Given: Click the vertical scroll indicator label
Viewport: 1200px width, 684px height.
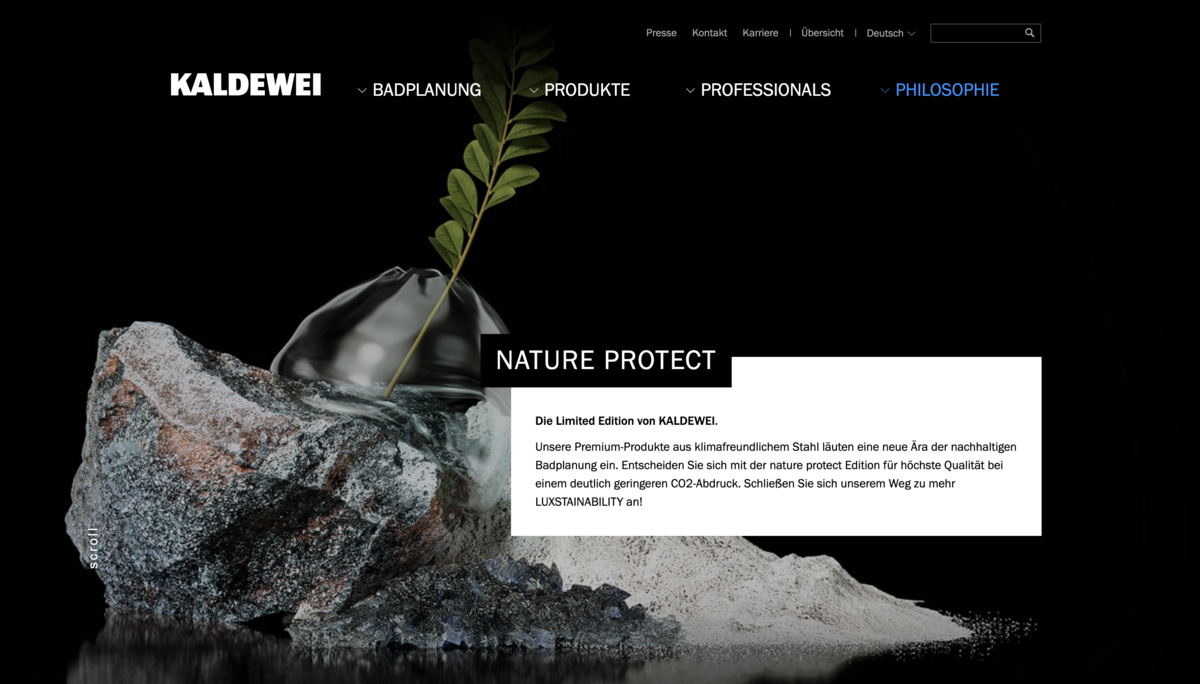Looking at the screenshot, I should click(x=93, y=547).
